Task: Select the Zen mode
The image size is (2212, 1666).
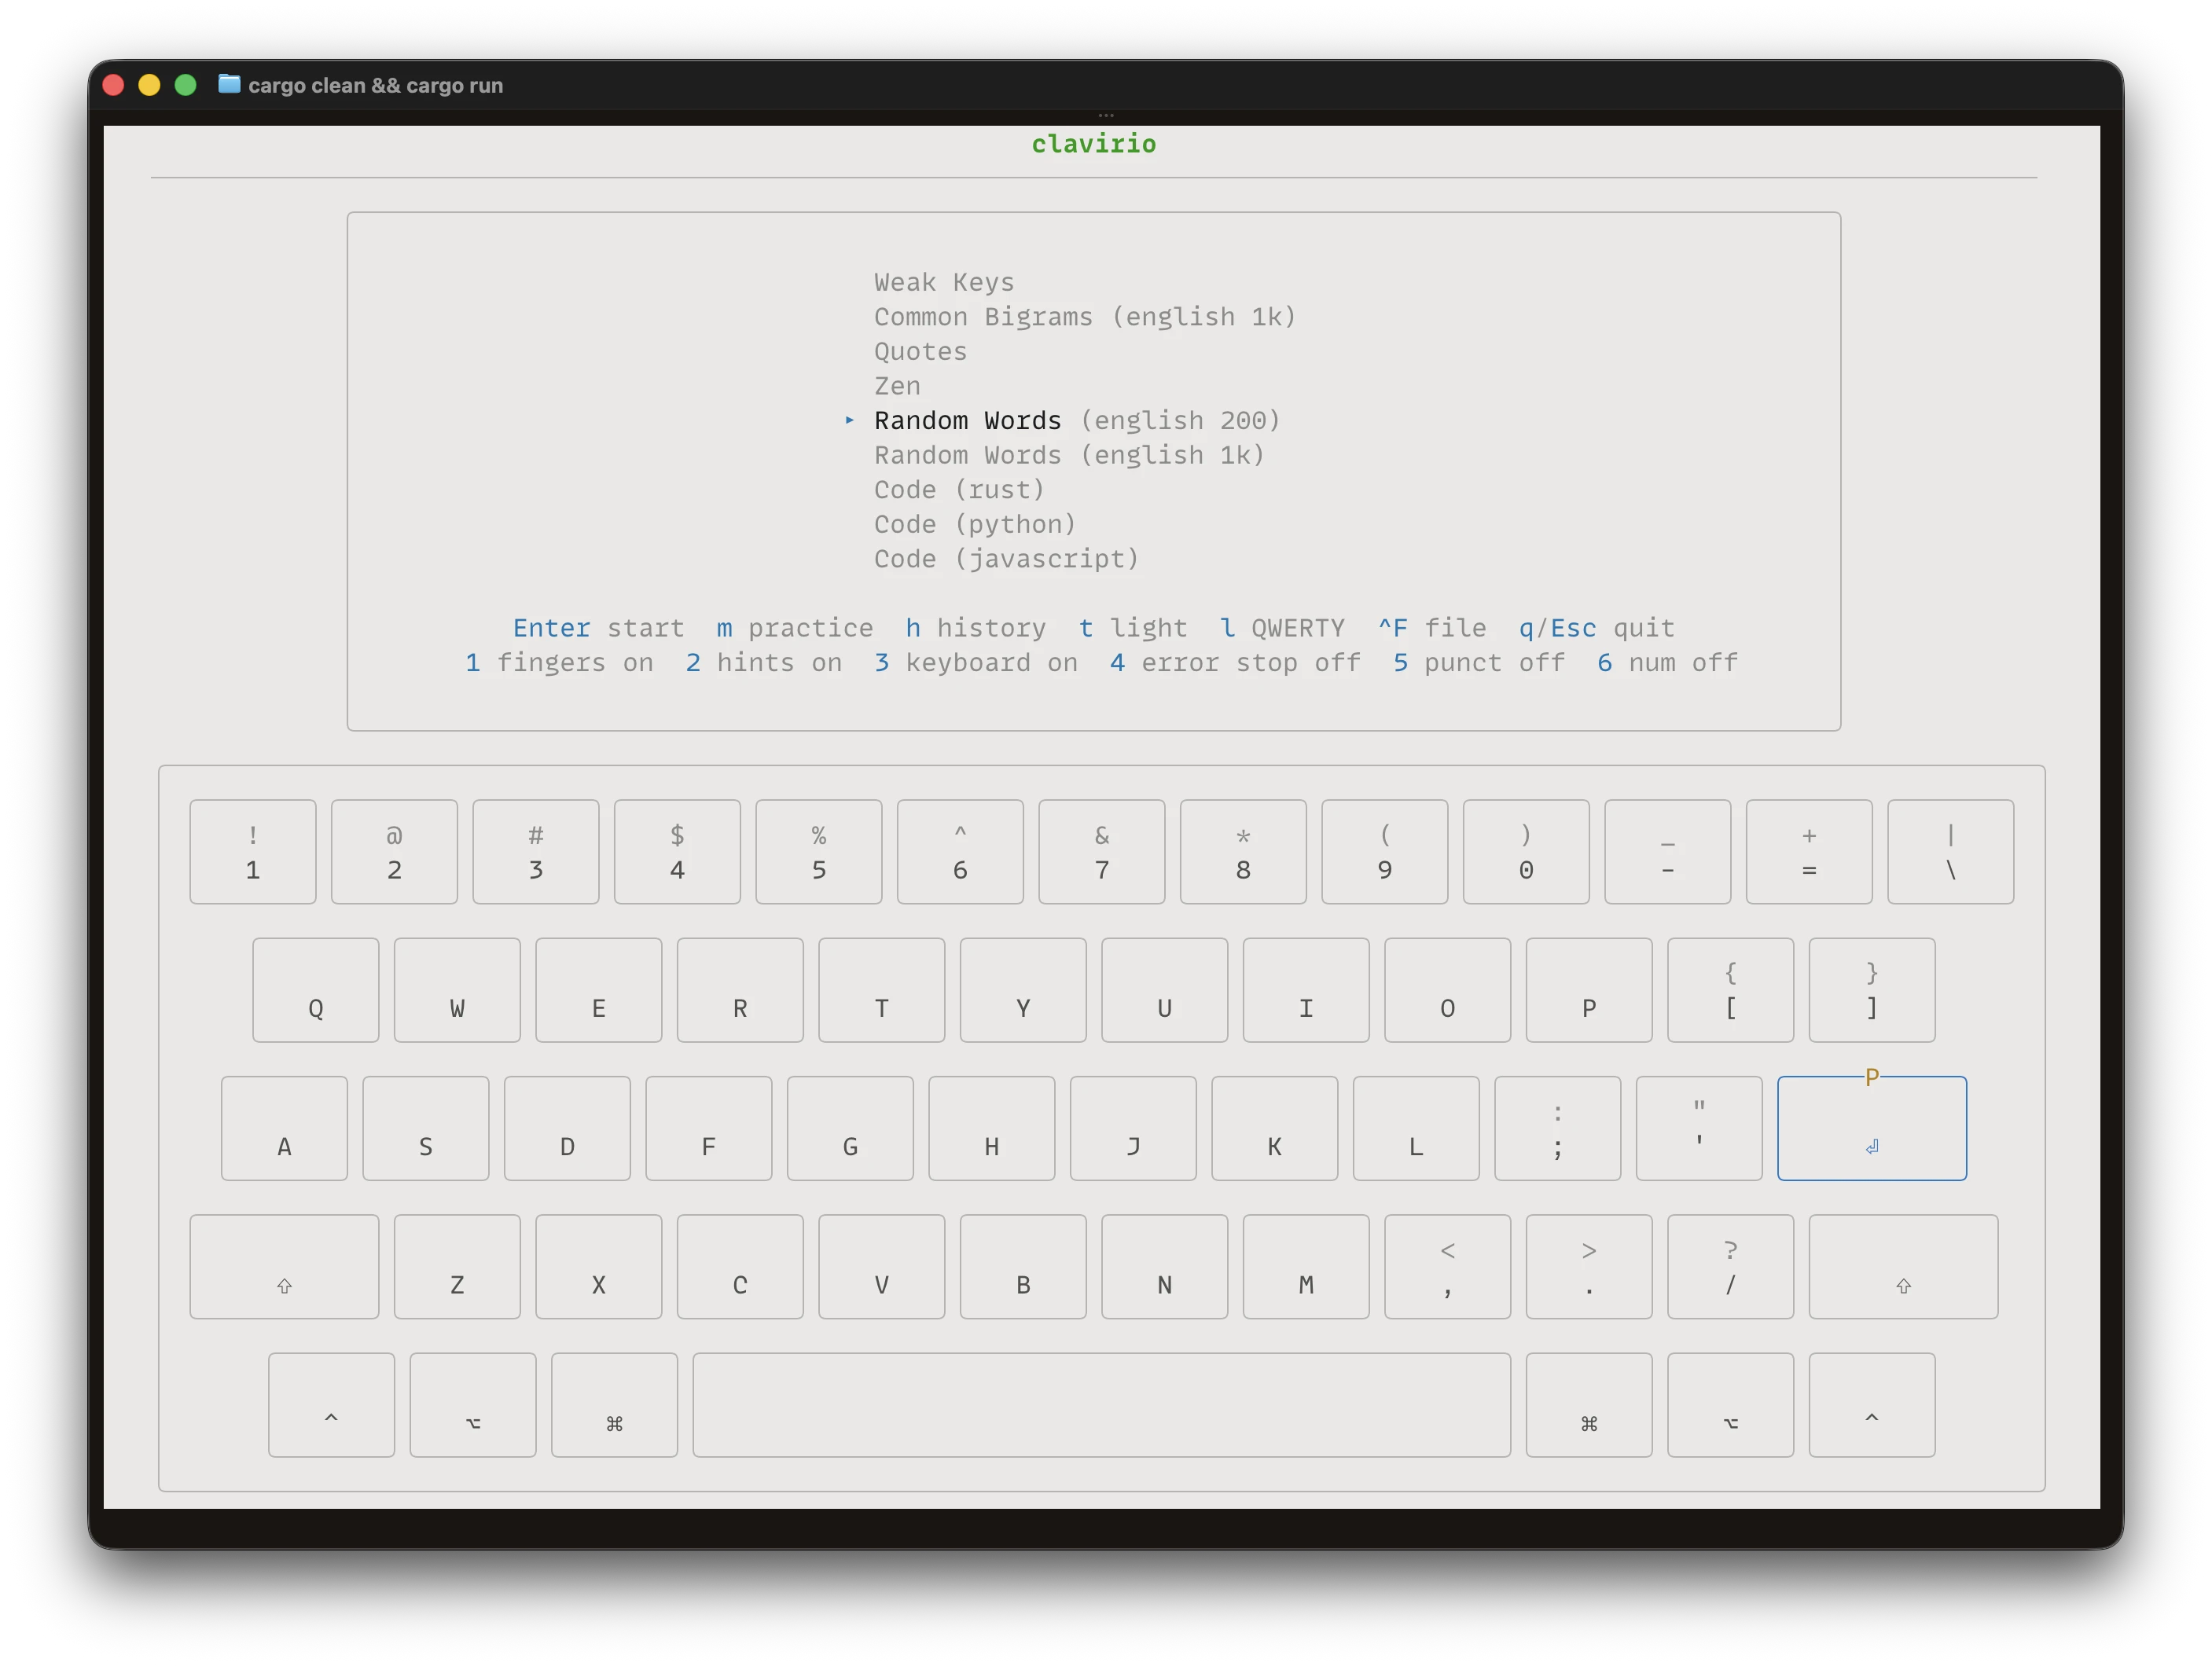Action: [897, 386]
